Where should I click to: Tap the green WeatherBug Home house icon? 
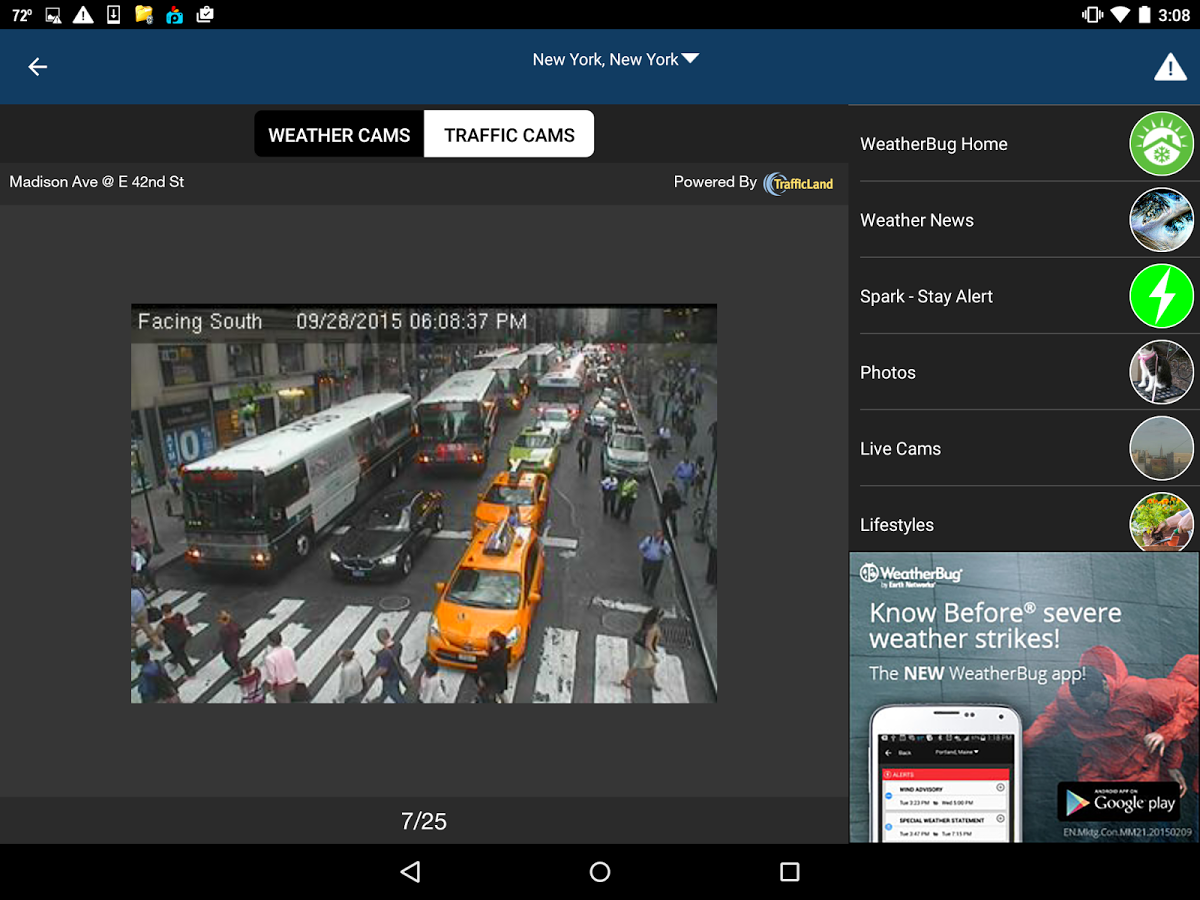(x=1162, y=144)
